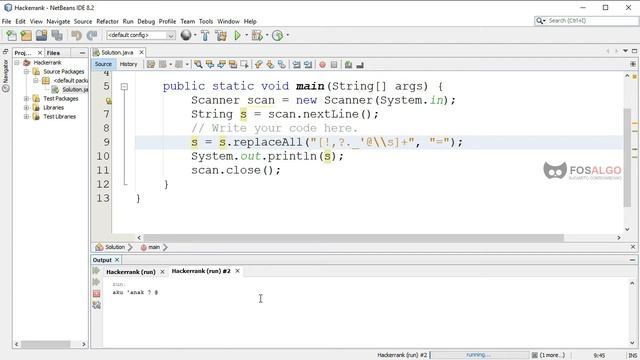Click the Profile Project icon
The height and width of the screenshot is (360, 640).
(278, 36)
